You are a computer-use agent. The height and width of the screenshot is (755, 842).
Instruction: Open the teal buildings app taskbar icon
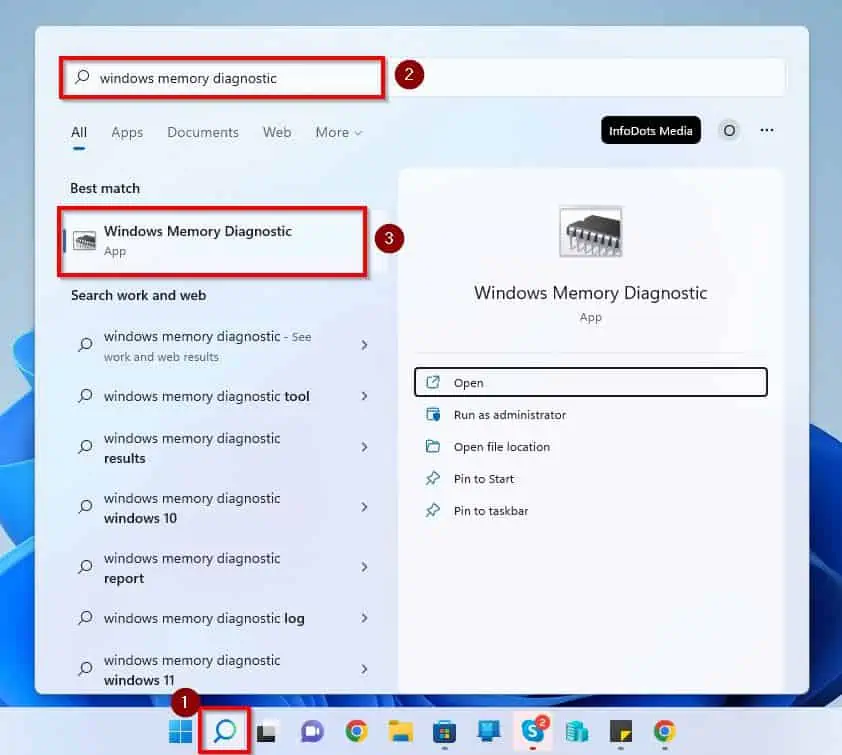coord(577,731)
